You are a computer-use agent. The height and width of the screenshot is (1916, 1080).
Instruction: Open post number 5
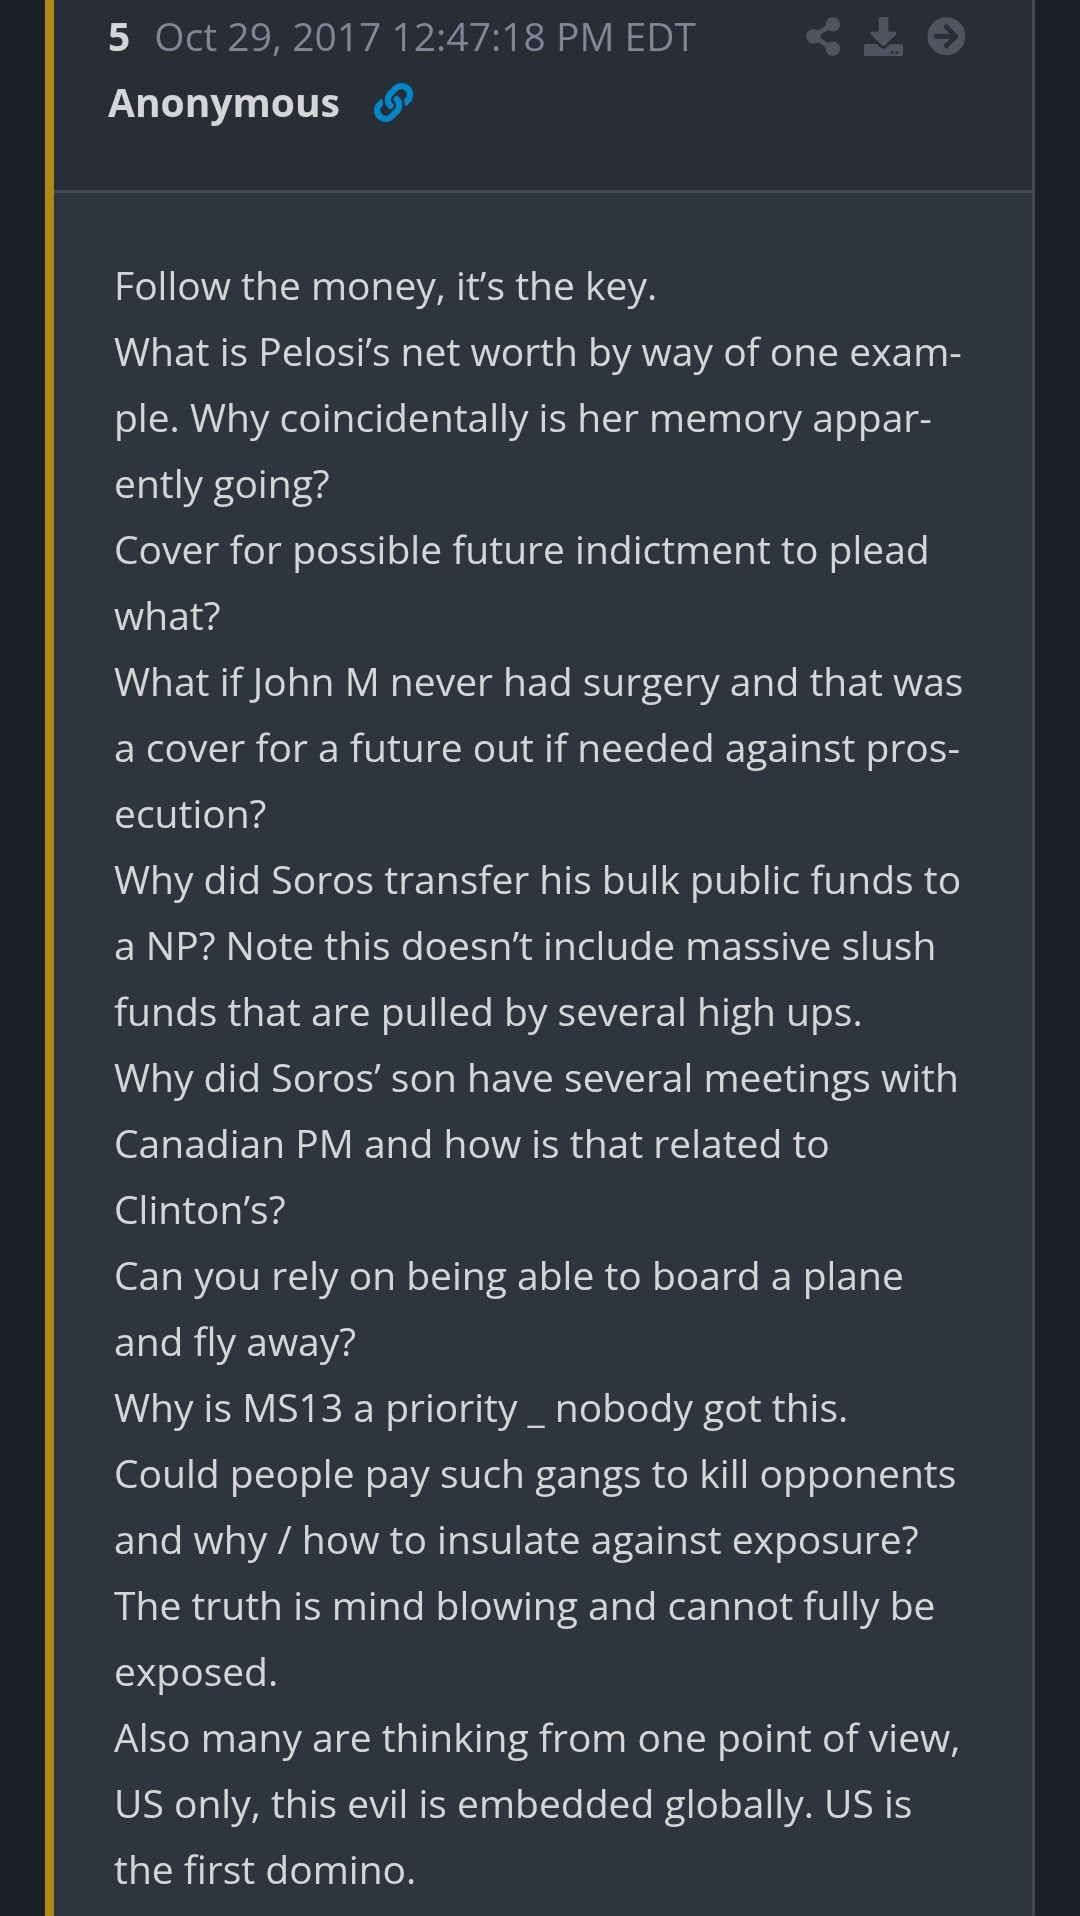(119, 38)
